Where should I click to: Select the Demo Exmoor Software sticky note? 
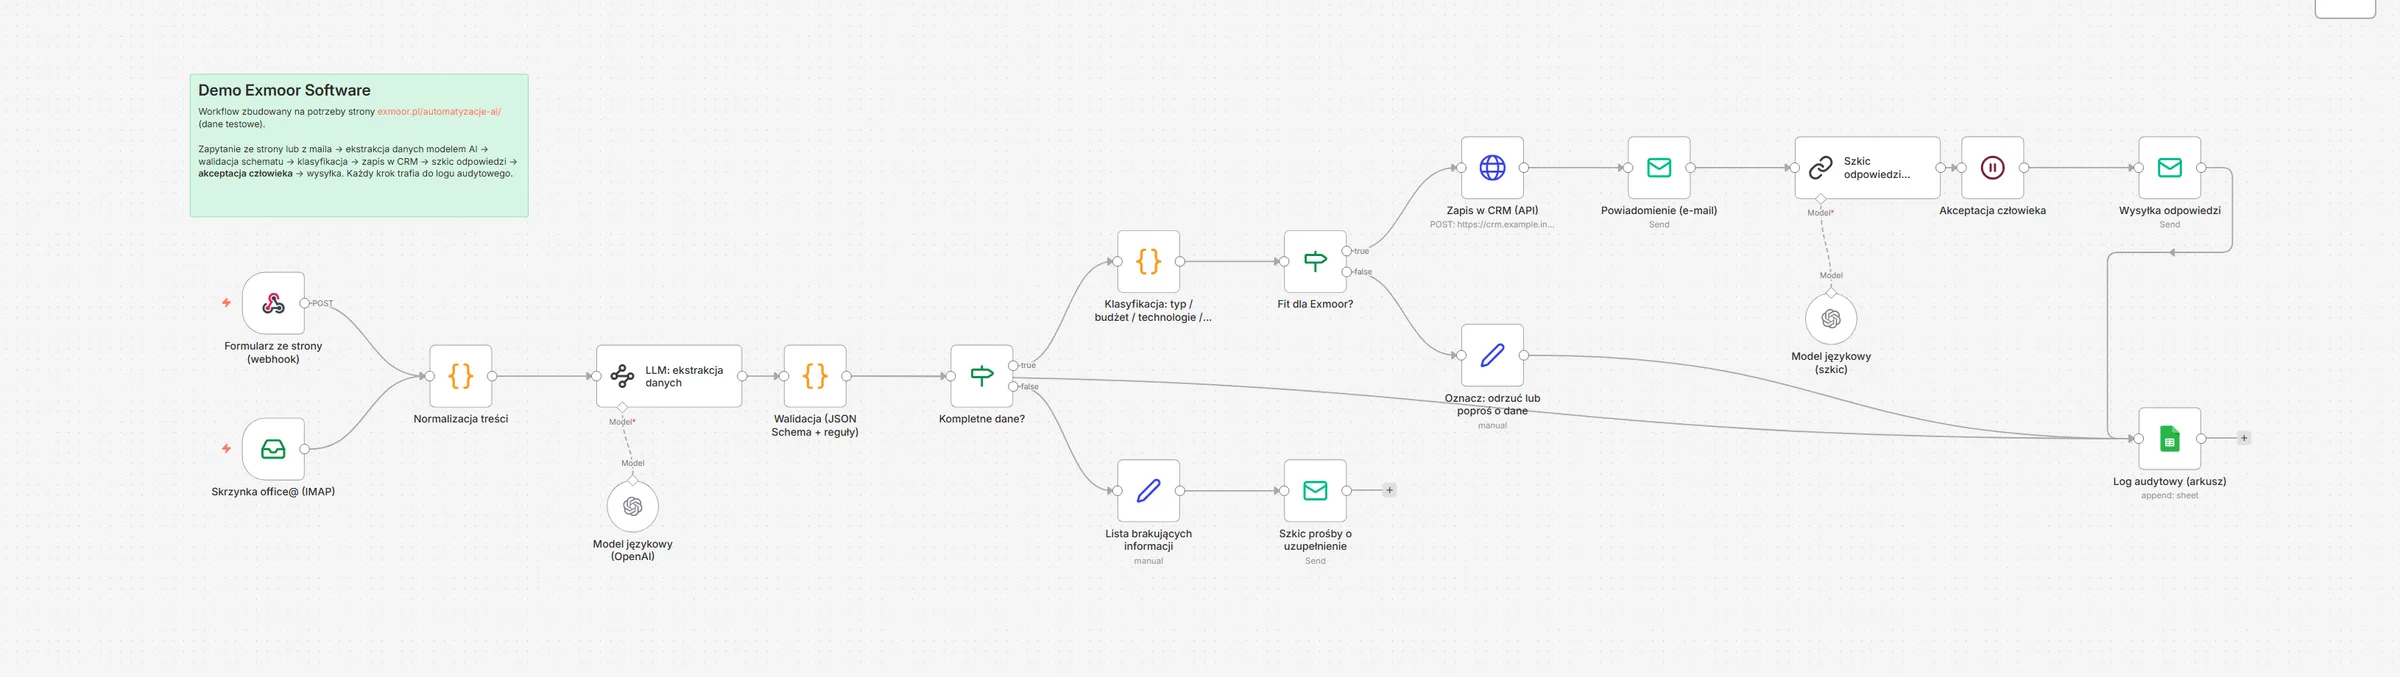coord(359,145)
